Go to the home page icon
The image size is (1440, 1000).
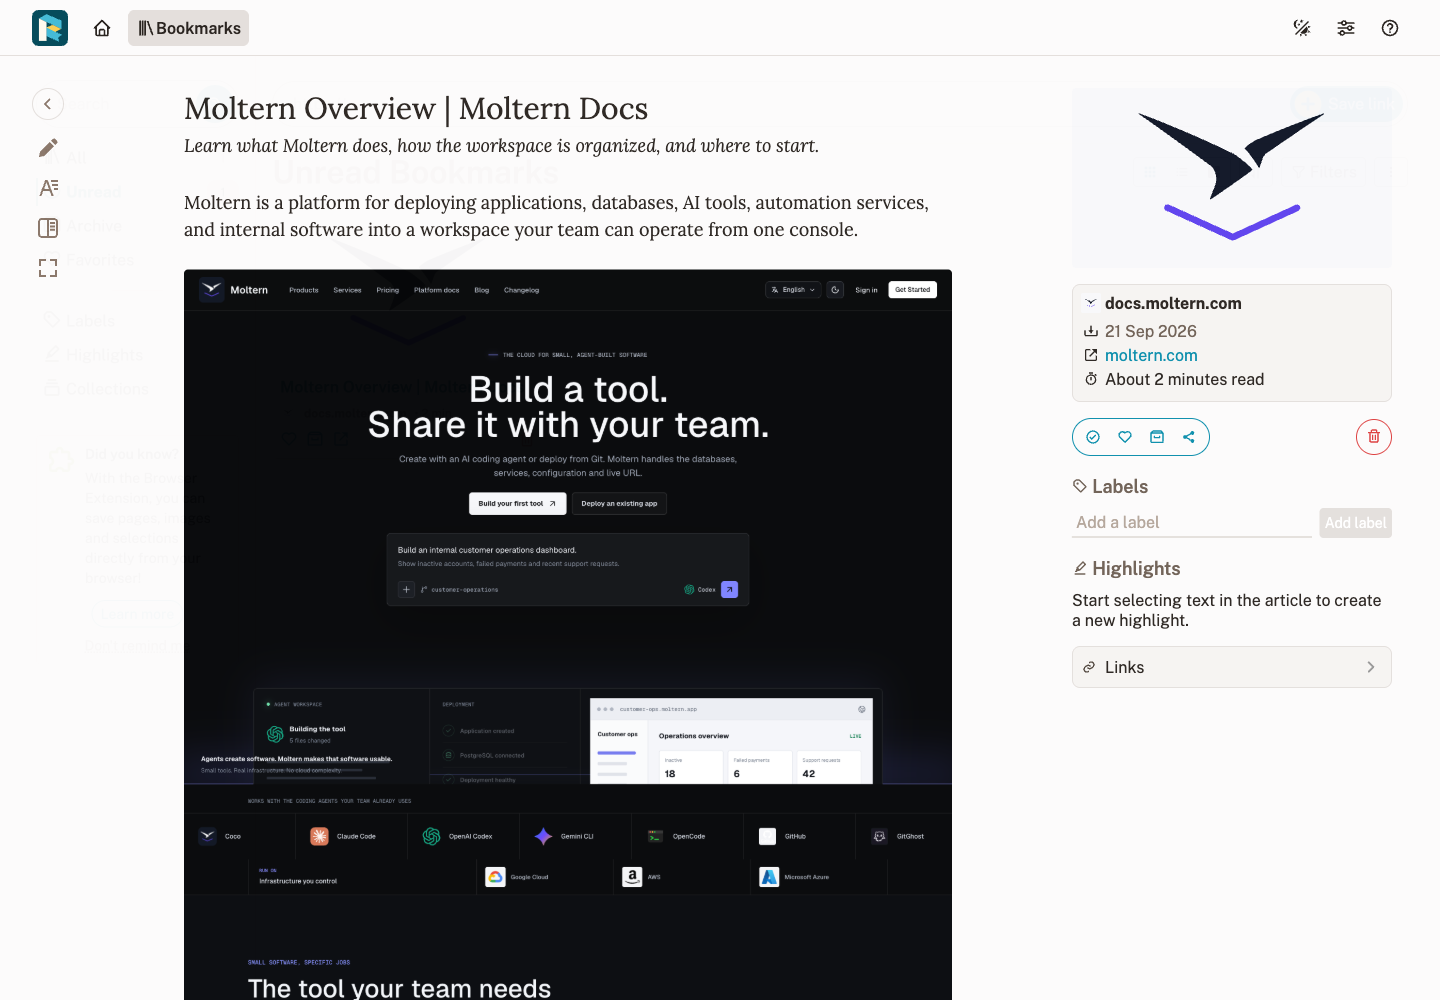(x=102, y=28)
